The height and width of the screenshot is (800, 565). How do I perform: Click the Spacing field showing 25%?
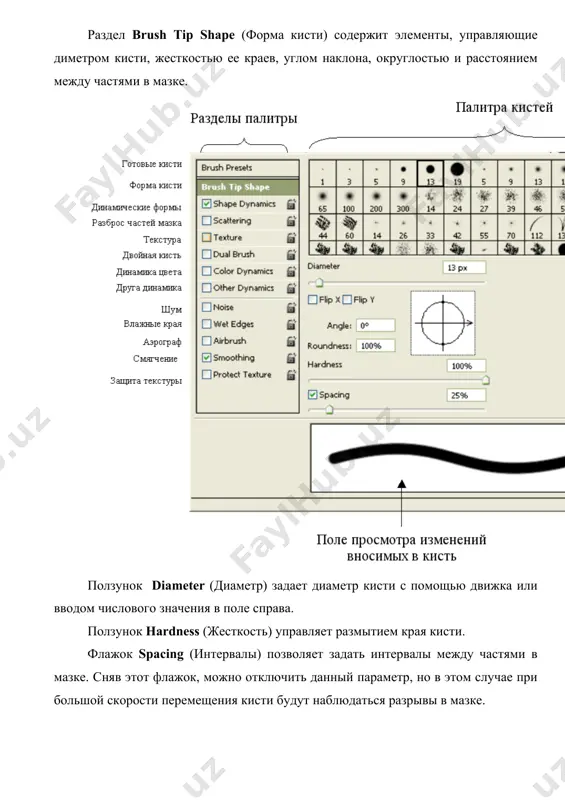click(x=466, y=395)
